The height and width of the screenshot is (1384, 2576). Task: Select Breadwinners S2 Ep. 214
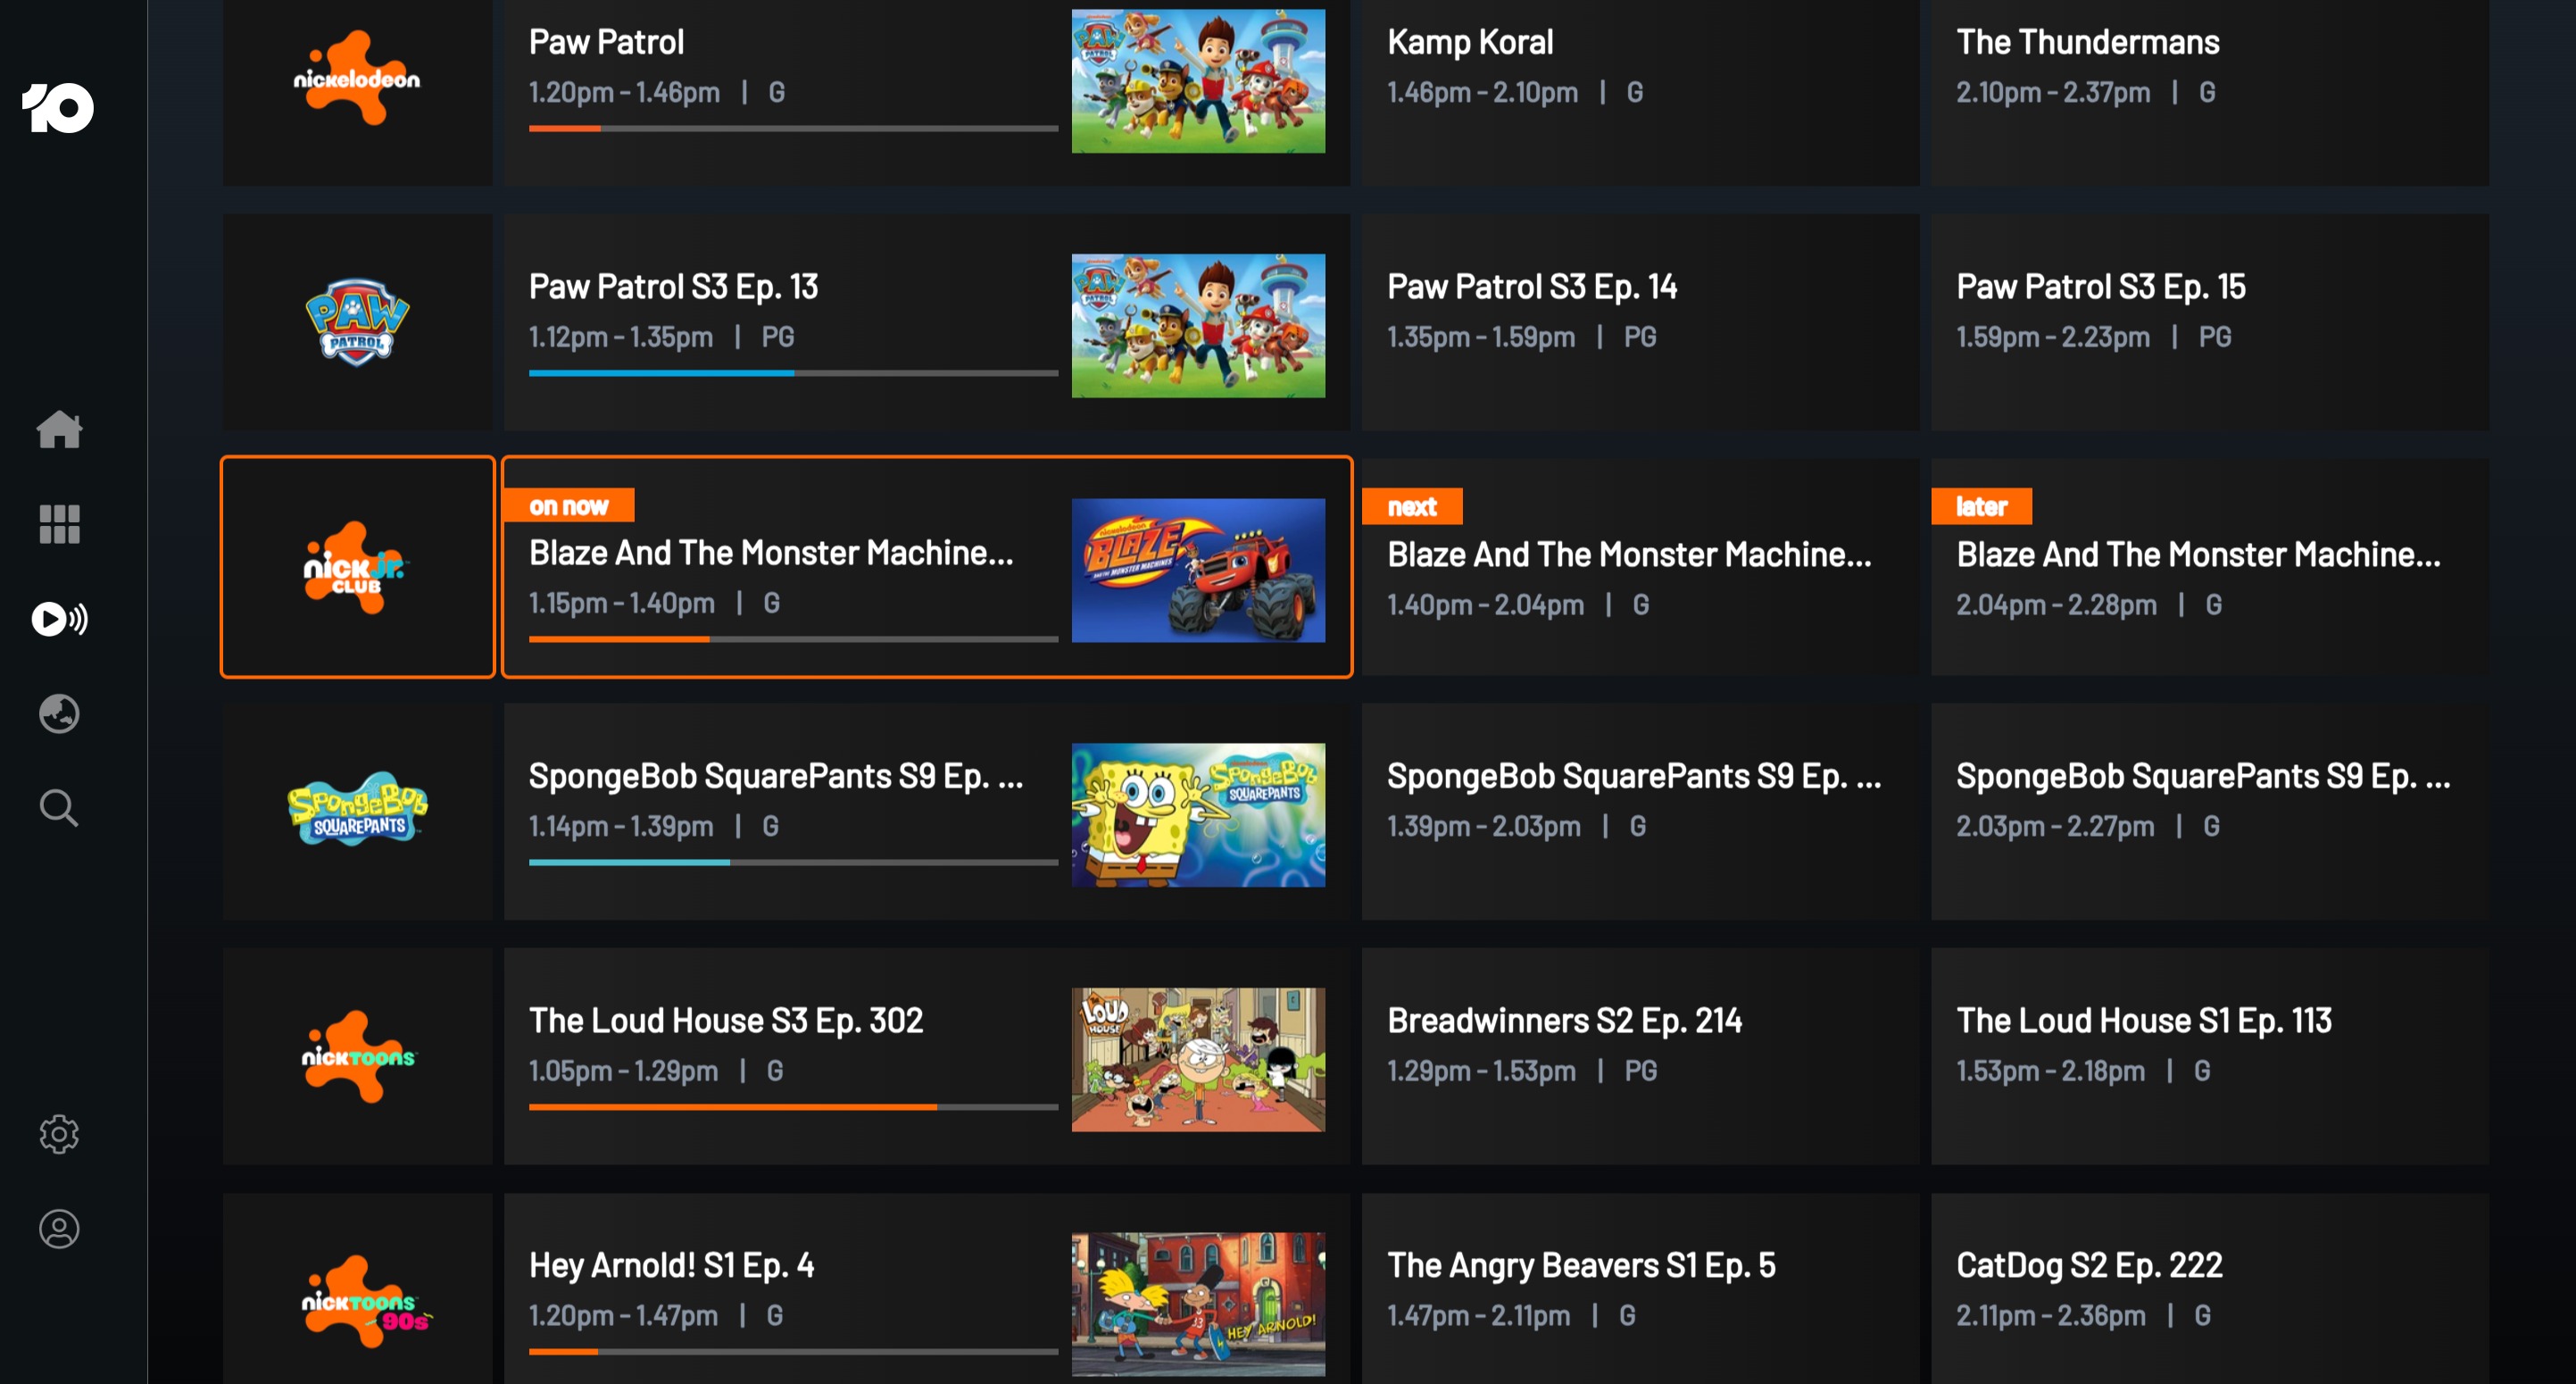coord(1640,1056)
